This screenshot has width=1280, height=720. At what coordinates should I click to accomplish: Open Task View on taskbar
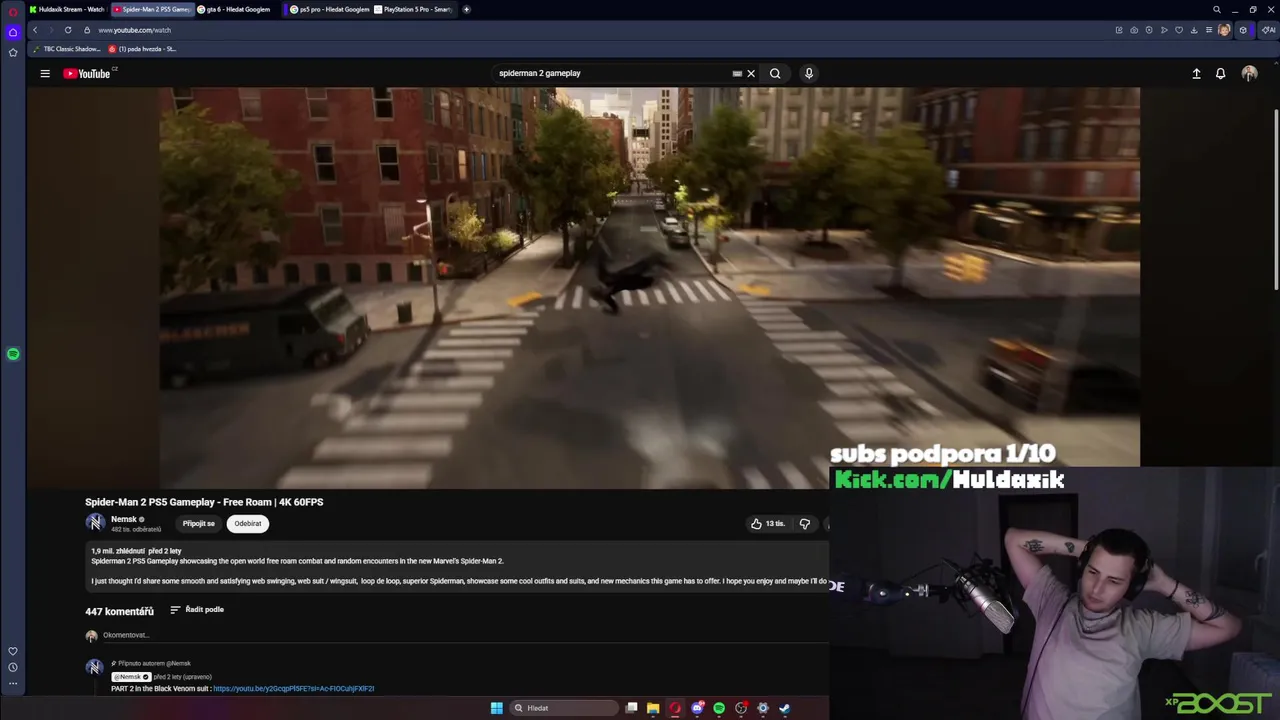[x=631, y=708]
